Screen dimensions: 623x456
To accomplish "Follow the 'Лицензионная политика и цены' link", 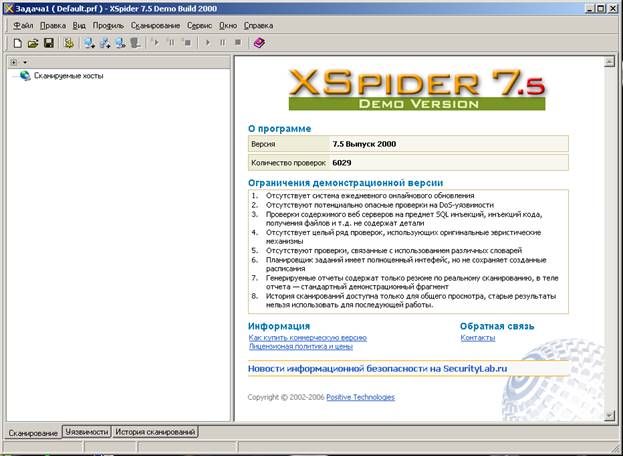I will [x=301, y=346].
